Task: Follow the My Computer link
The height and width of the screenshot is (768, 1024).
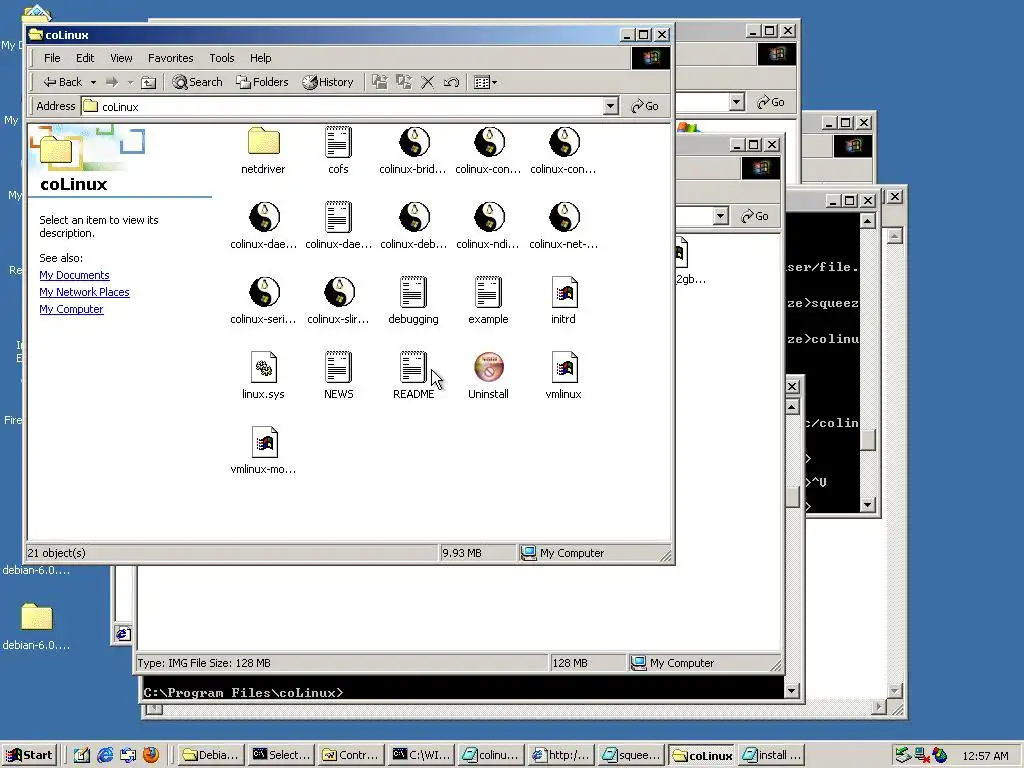Action: [x=71, y=309]
